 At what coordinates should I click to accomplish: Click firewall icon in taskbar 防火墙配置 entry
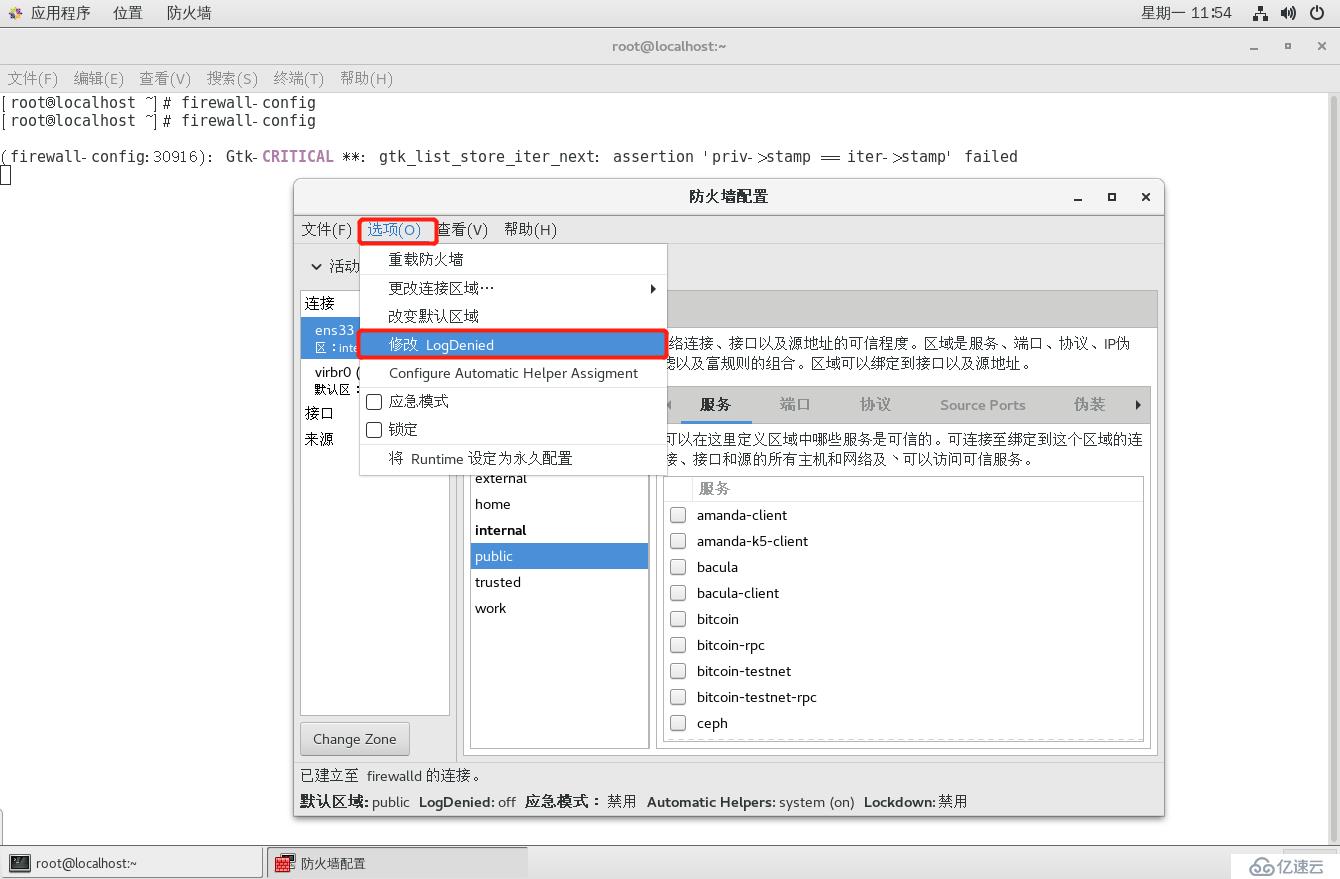285,863
